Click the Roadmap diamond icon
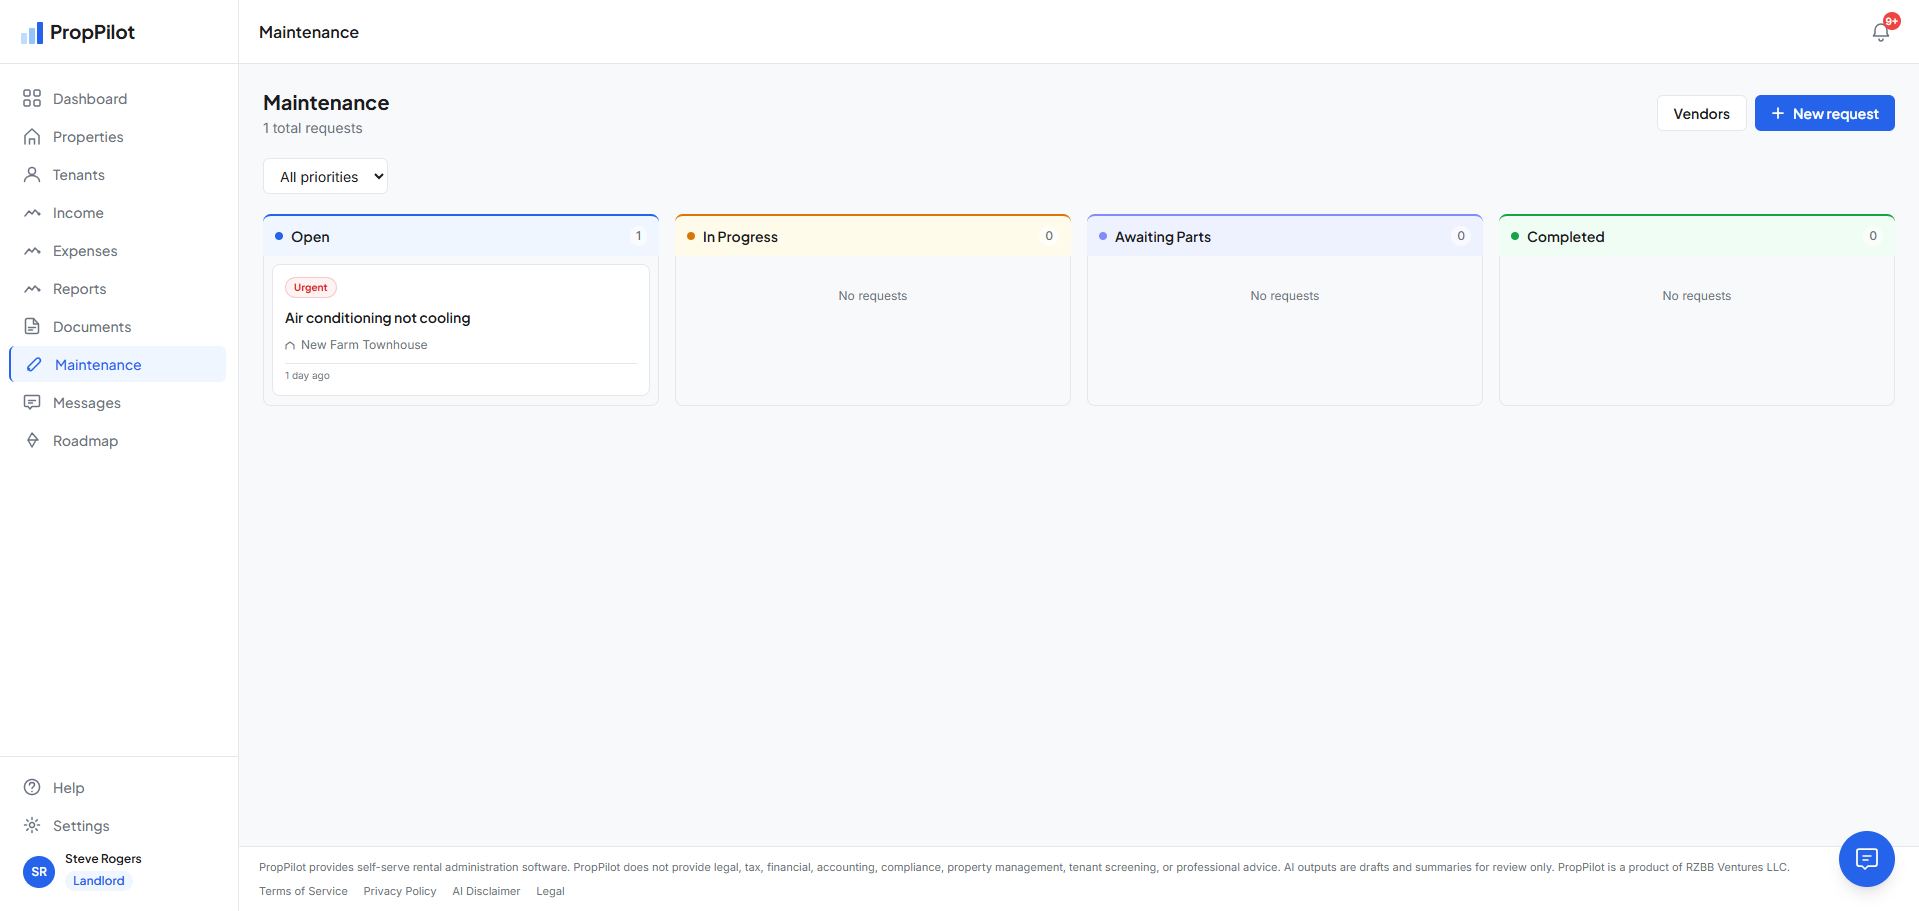This screenshot has height=911, width=1919. 32,440
